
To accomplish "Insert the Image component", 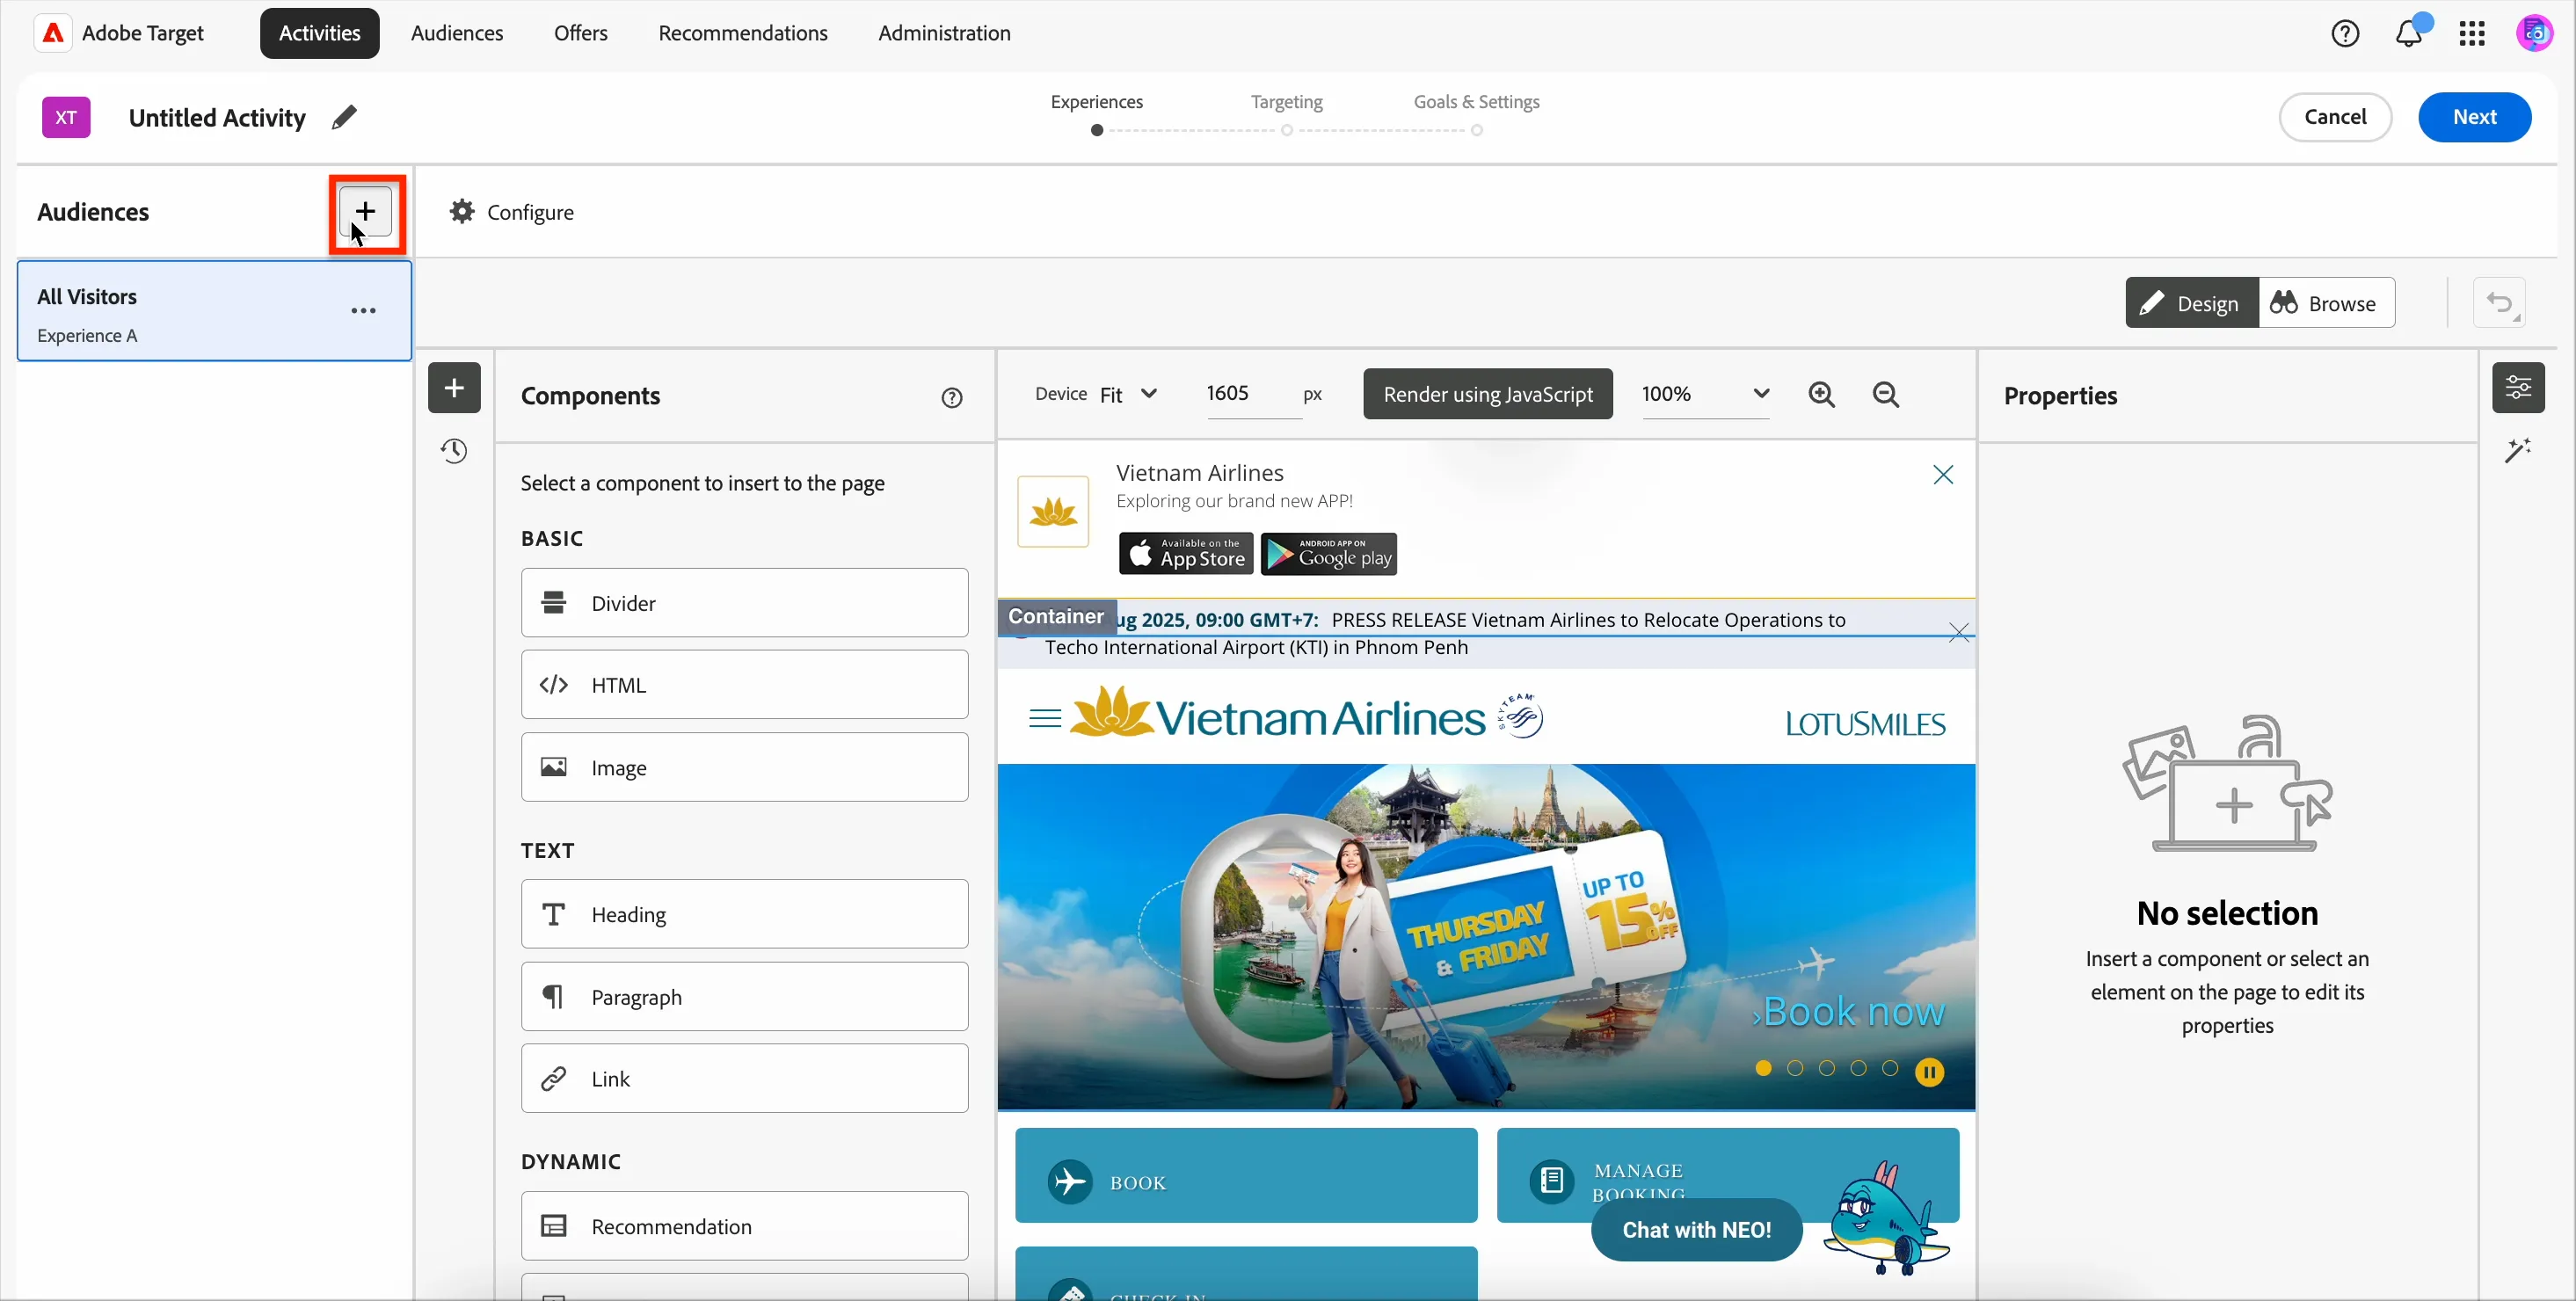I will 744,767.
